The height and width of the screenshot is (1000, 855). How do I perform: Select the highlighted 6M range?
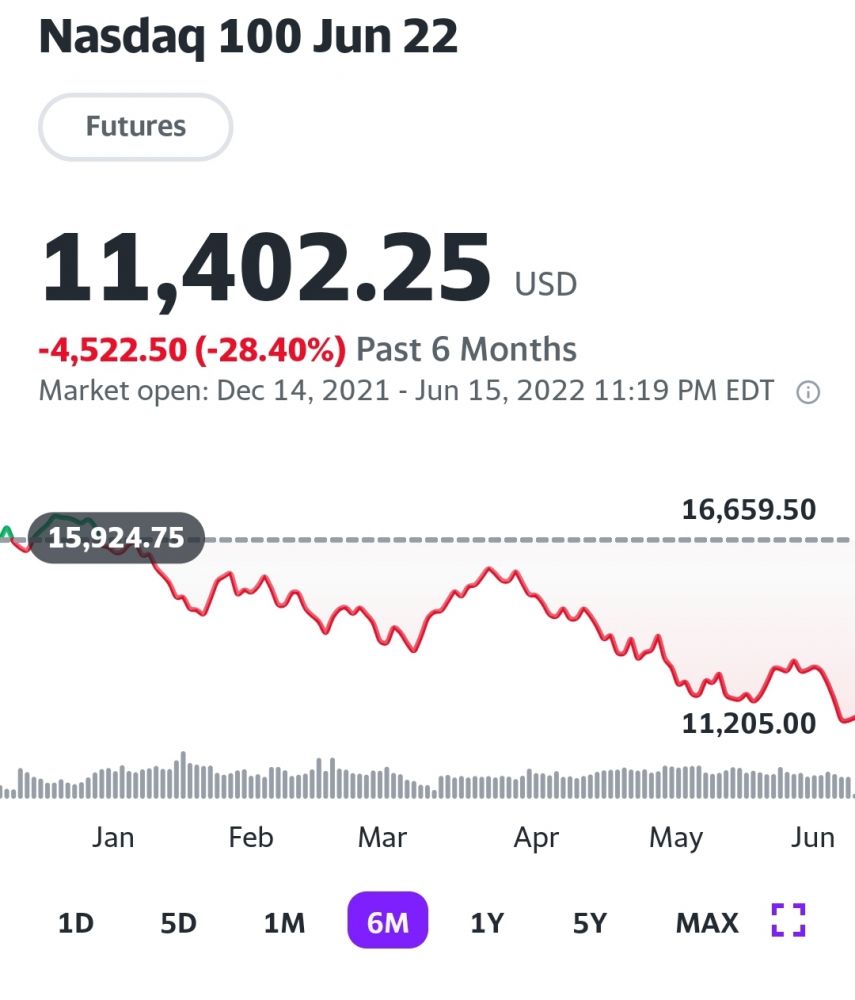tap(387, 920)
